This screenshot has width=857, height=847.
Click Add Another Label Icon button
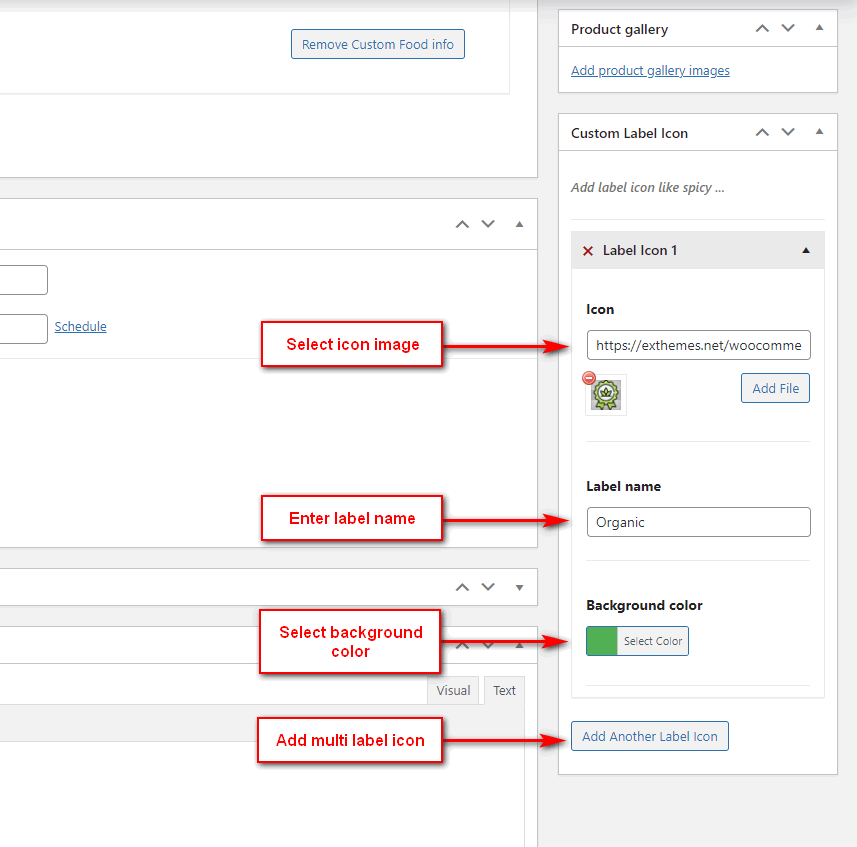coord(650,737)
